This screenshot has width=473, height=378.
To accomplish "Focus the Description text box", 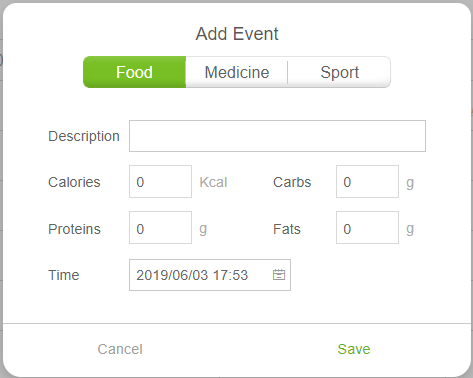I will [x=277, y=136].
